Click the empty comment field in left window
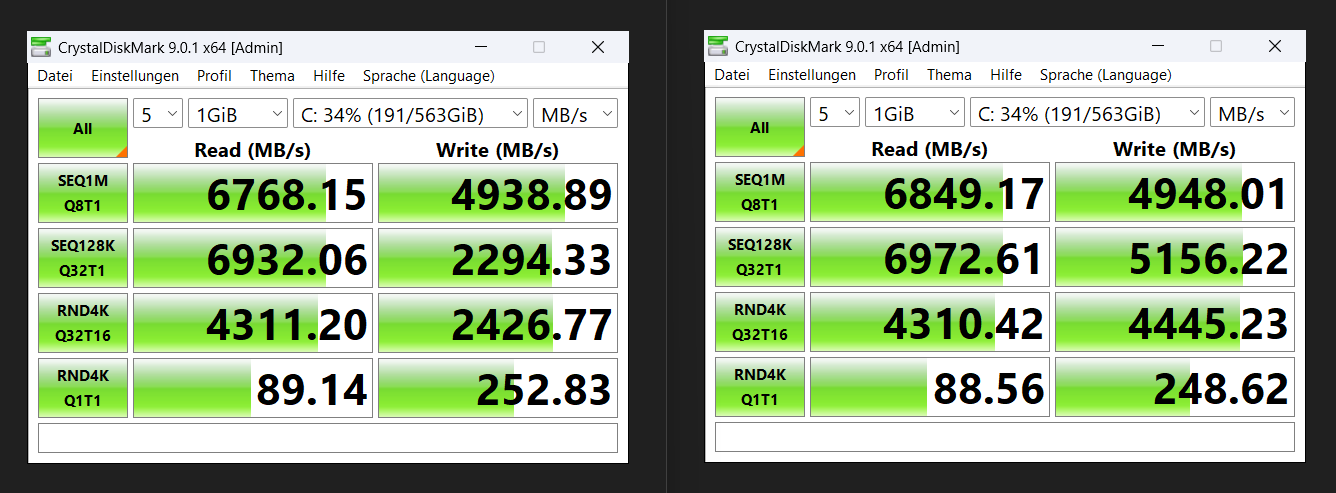1336x493 pixels. click(x=328, y=438)
